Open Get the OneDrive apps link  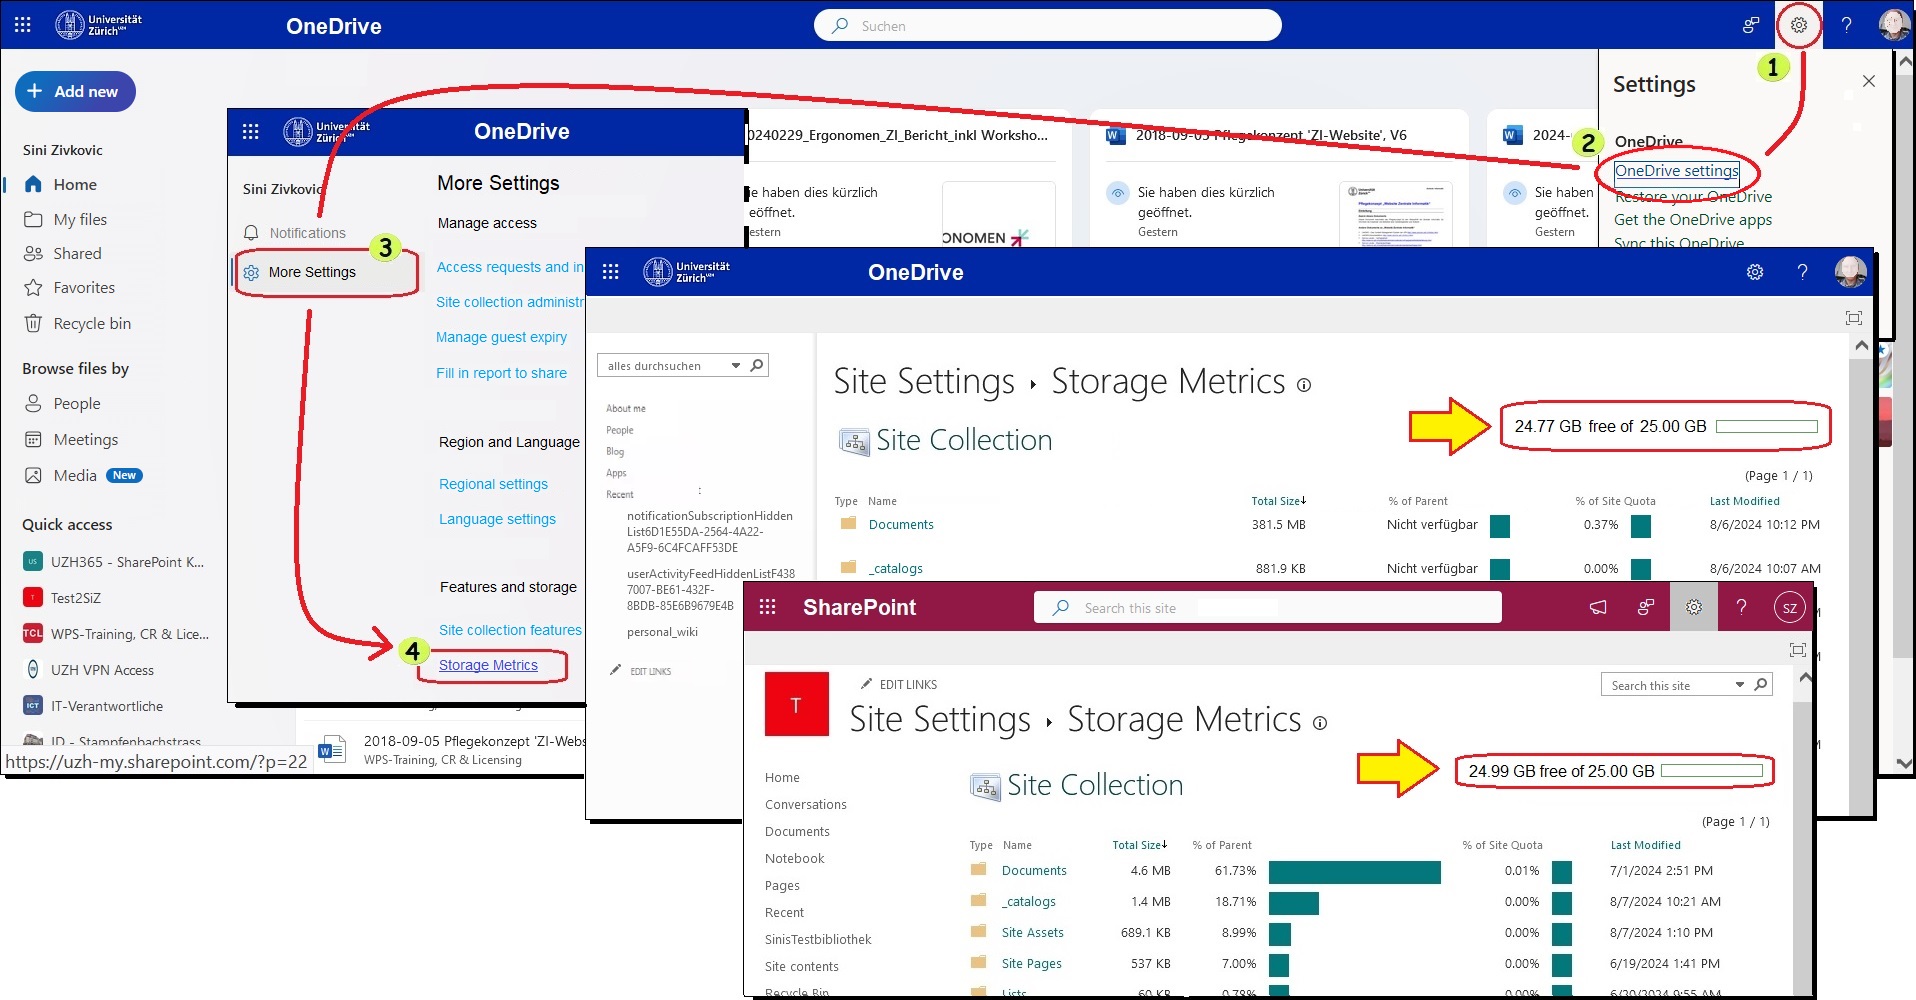[1693, 220]
